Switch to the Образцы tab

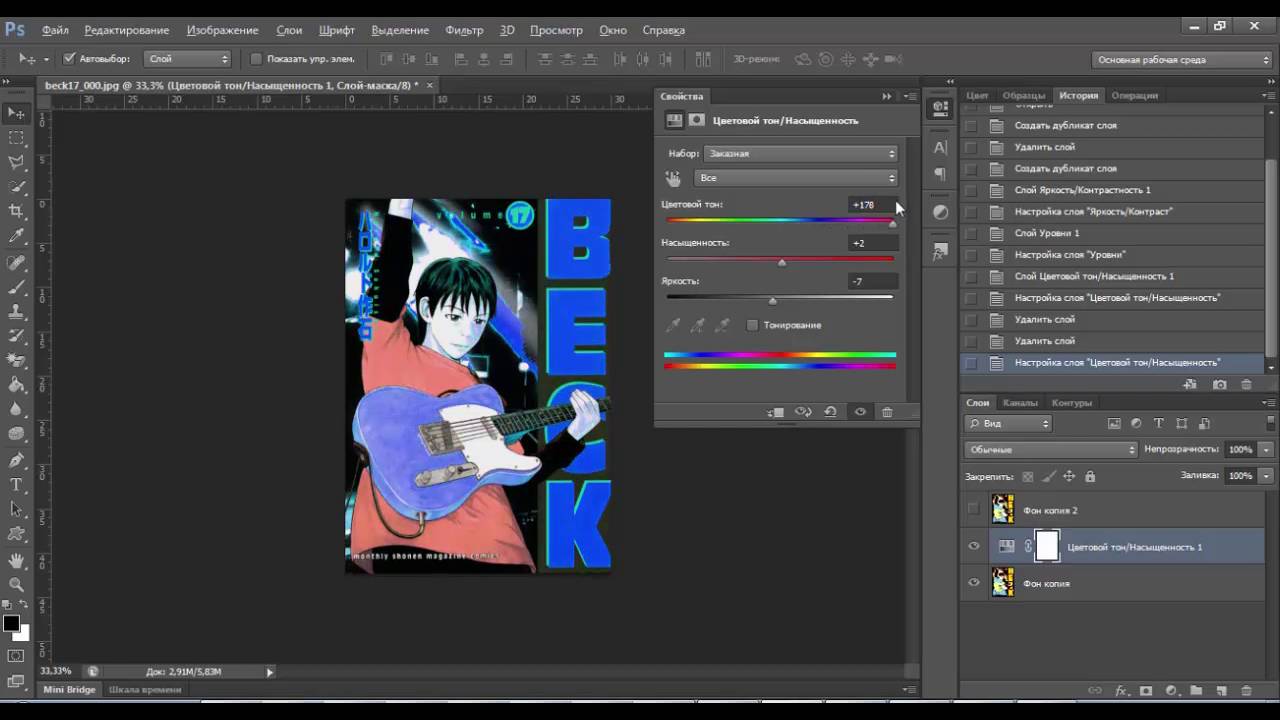[1023, 96]
